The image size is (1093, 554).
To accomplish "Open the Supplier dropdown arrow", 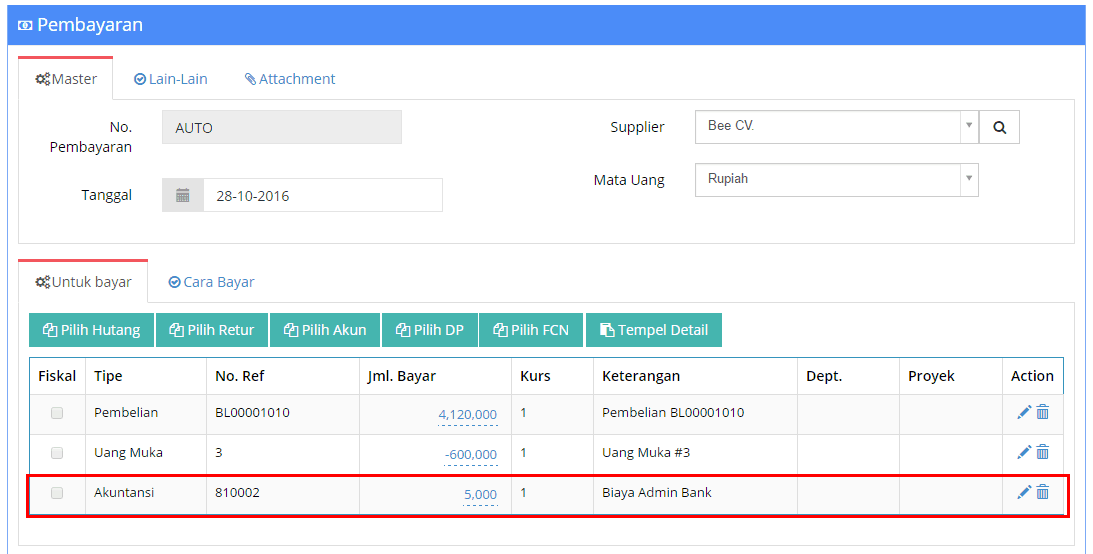I will click(x=969, y=126).
